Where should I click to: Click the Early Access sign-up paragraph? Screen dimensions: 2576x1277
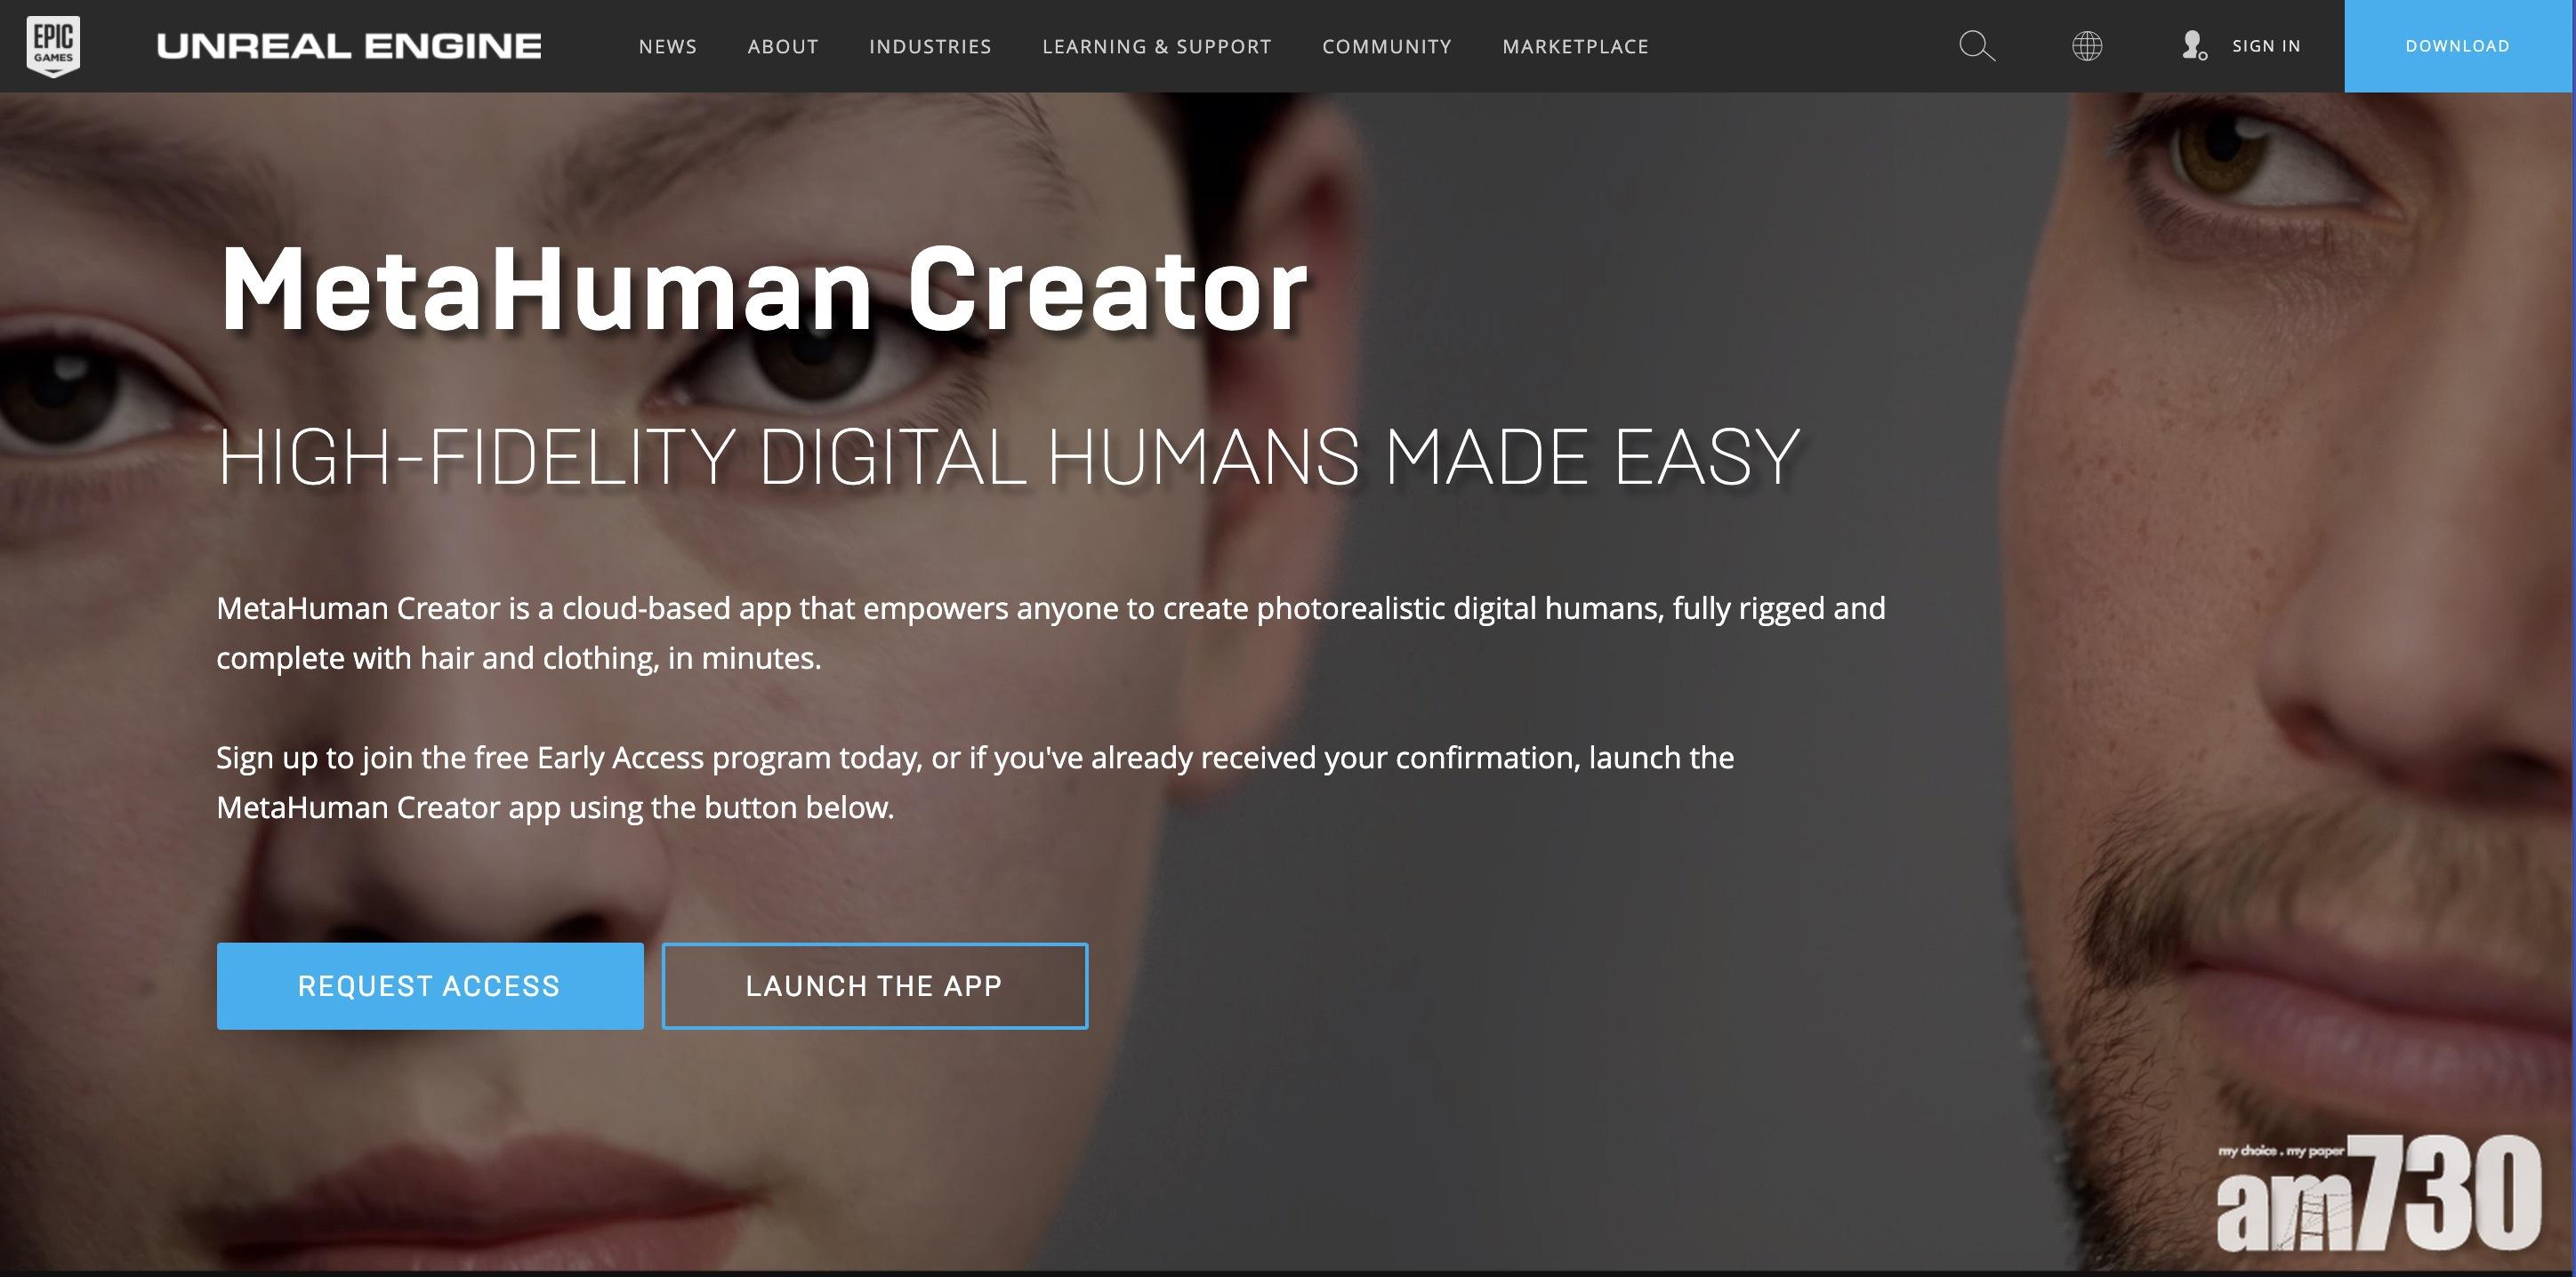click(x=975, y=782)
